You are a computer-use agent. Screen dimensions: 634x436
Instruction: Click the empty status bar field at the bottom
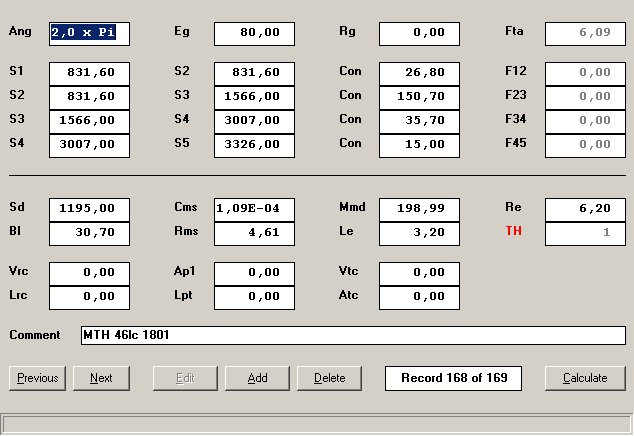[317, 424]
